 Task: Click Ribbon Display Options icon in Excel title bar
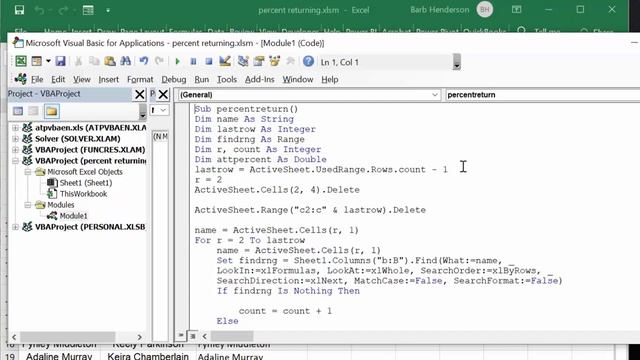coord(516,10)
